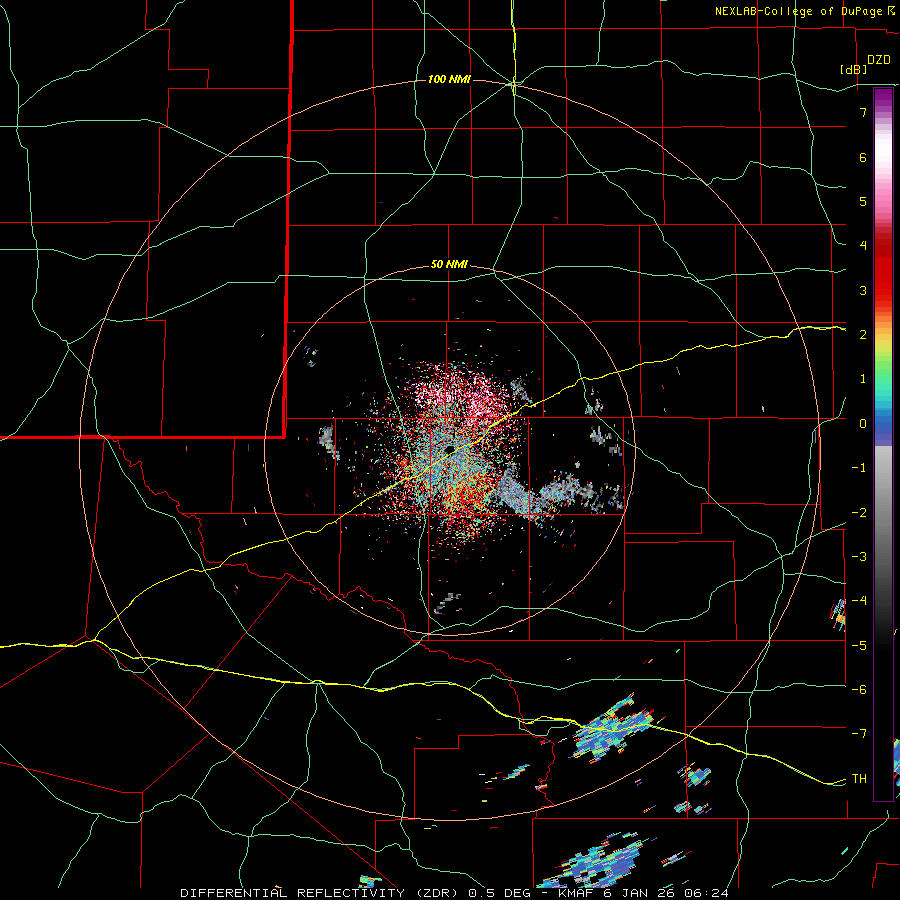Select the 4 dB tick label
This screenshot has width=900, height=900.
[x=863, y=246]
